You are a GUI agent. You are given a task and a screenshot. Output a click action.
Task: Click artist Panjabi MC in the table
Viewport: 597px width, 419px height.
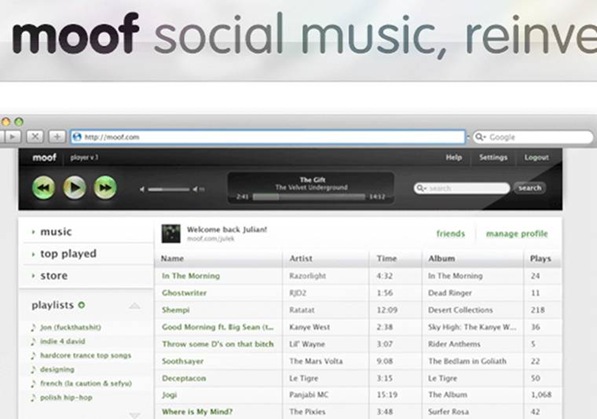click(x=308, y=395)
